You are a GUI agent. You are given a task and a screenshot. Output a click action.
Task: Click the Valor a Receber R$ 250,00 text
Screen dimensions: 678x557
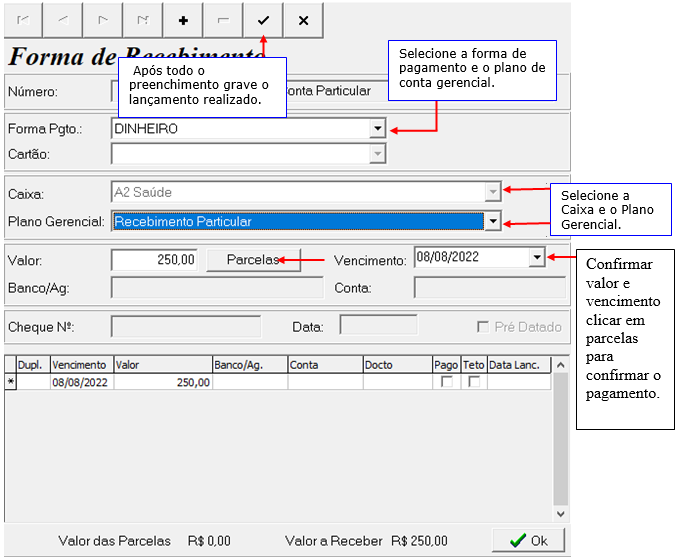point(366,541)
